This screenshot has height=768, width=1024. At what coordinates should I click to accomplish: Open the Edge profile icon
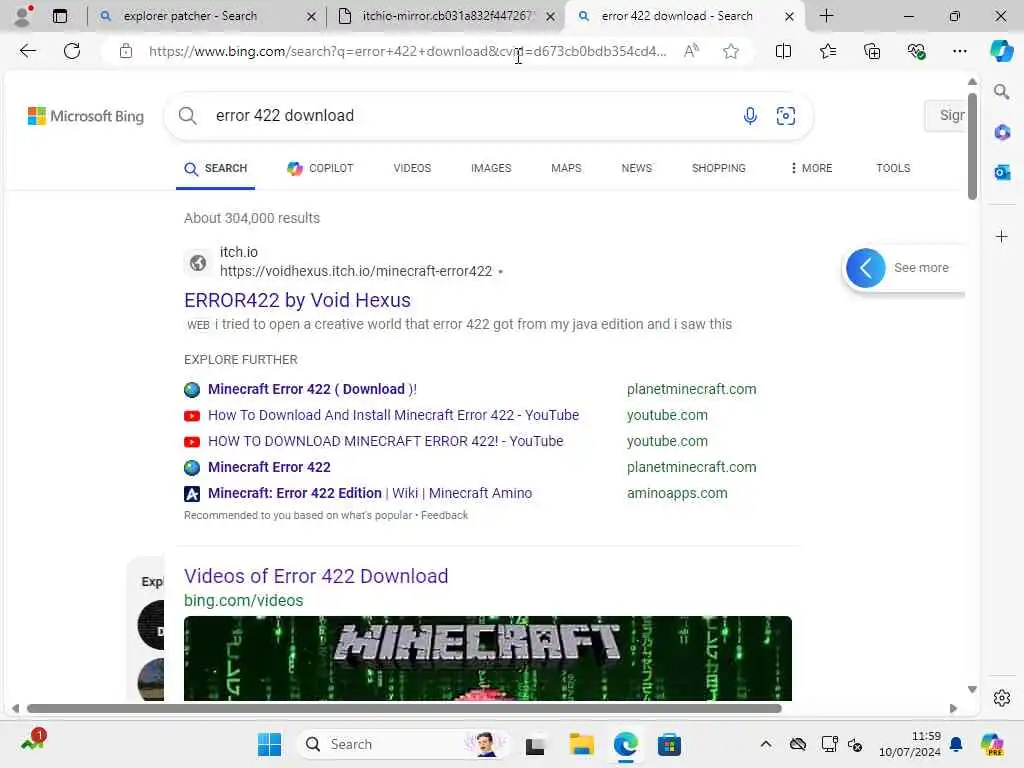(23, 16)
